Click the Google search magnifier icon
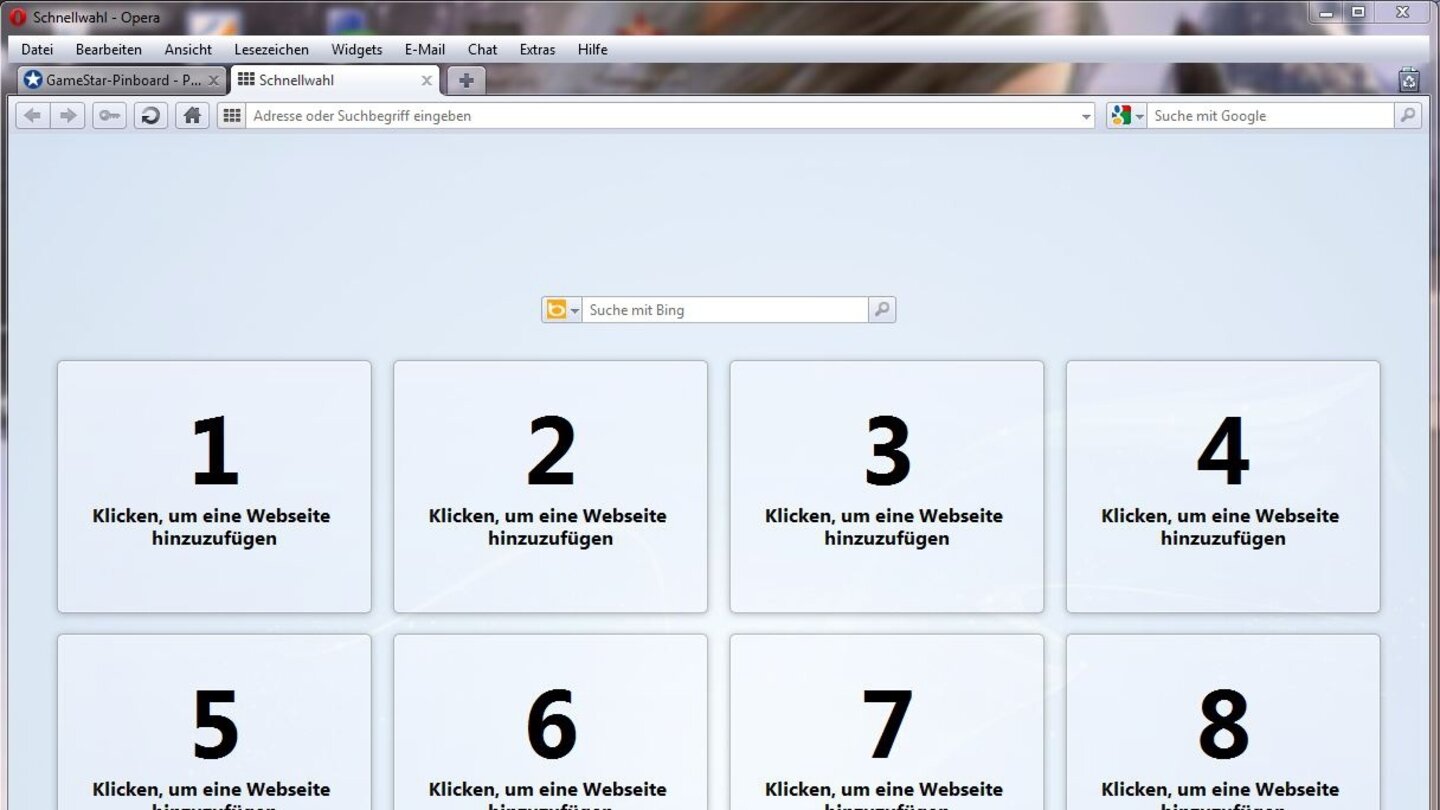This screenshot has height=810, width=1440. pyautogui.click(x=1407, y=116)
